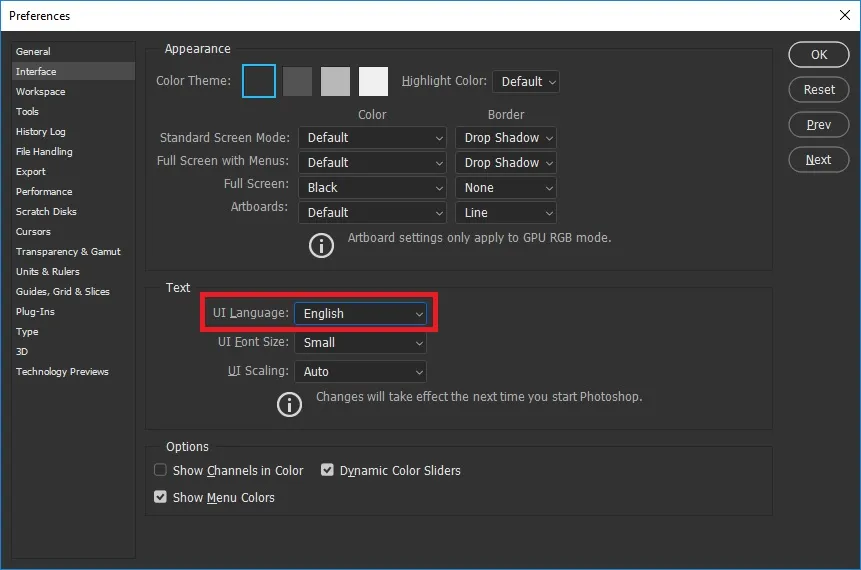The height and width of the screenshot is (570, 861).
Task: Open Standard Screen Mode border dropdown
Action: (x=506, y=138)
